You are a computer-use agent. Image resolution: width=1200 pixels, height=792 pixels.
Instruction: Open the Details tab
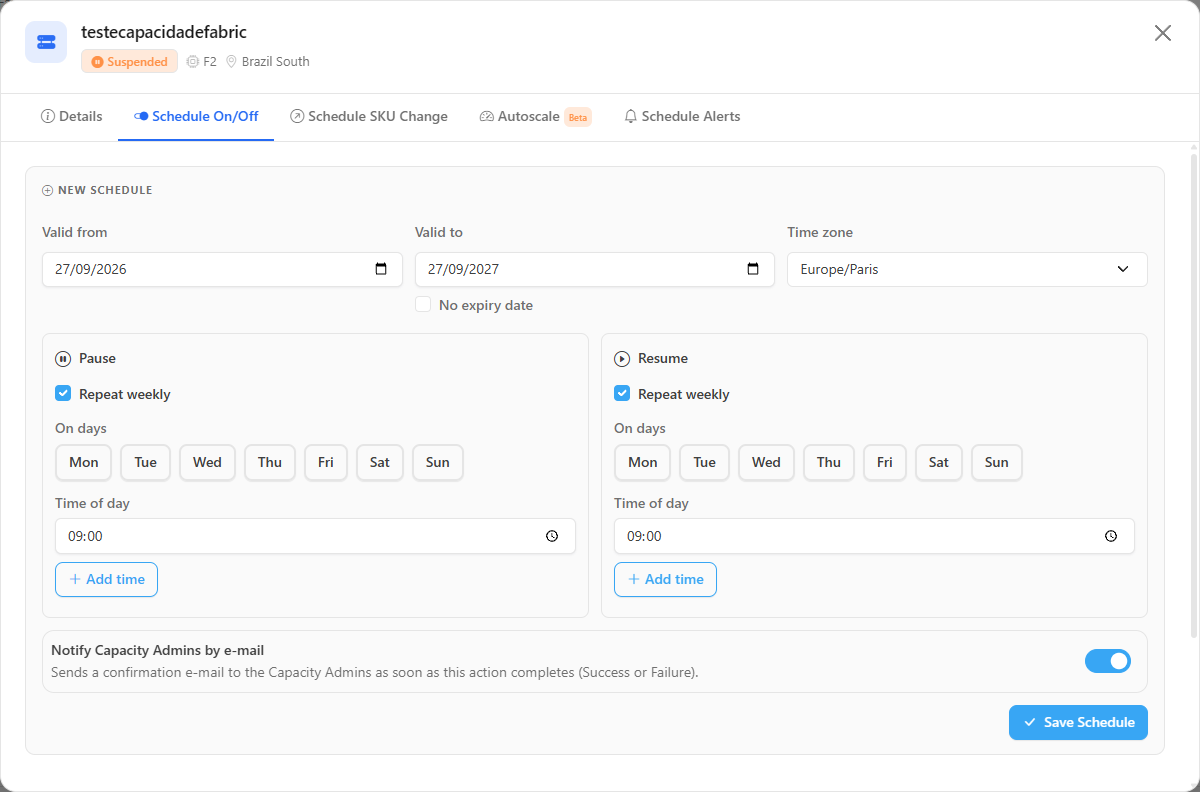pyautogui.click(x=71, y=116)
